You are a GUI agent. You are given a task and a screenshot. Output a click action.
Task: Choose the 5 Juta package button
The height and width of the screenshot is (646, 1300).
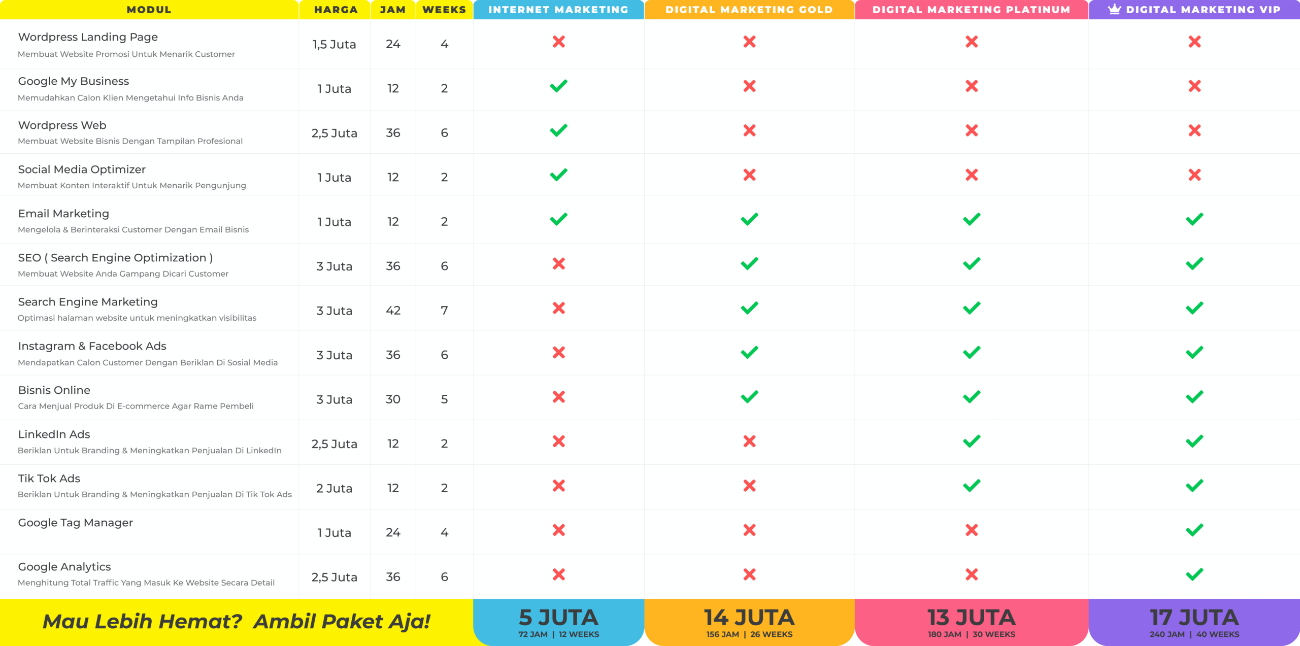[558, 622]
